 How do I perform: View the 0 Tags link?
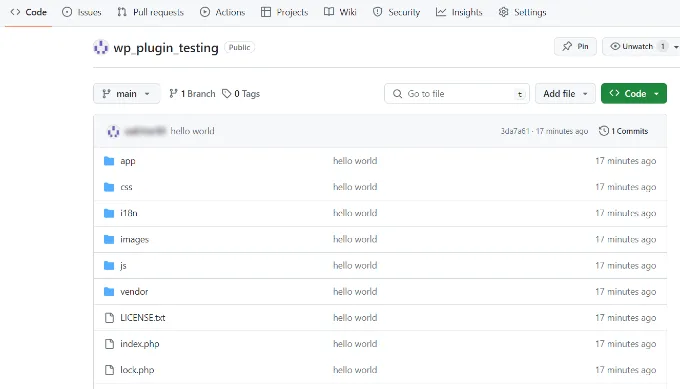[x=241, y=94]
